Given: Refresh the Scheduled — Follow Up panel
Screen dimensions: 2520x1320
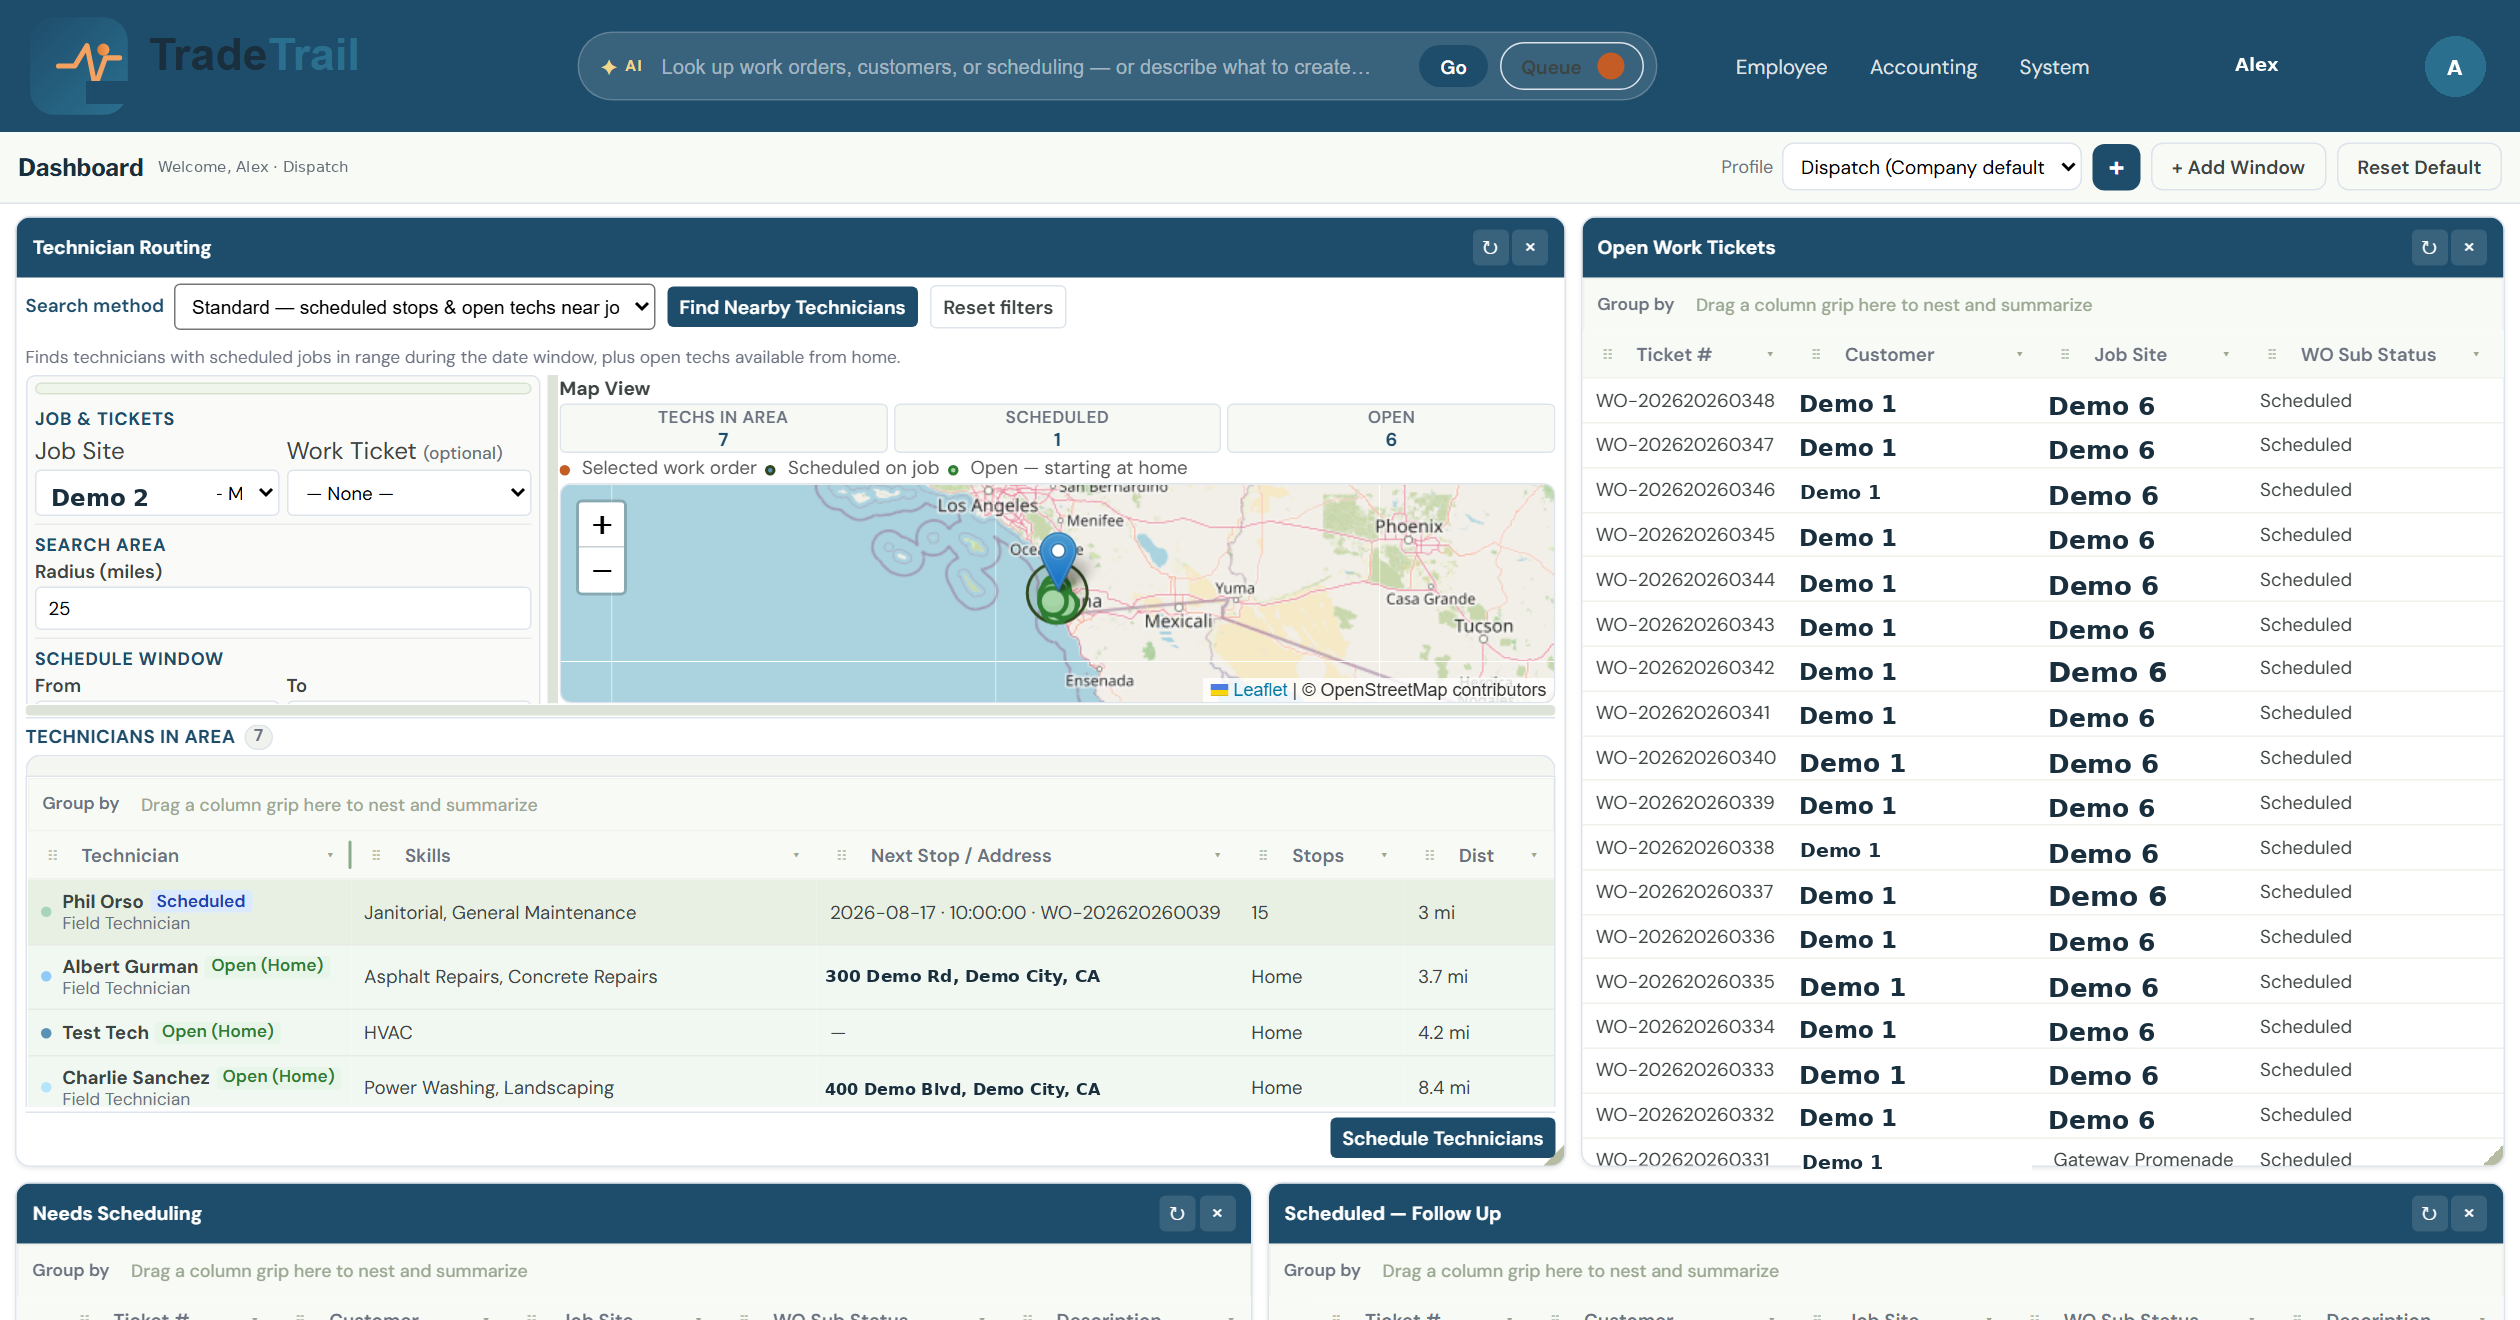Looking at the screenshot, I should pyautogui.click(x=2429, y=1213).
